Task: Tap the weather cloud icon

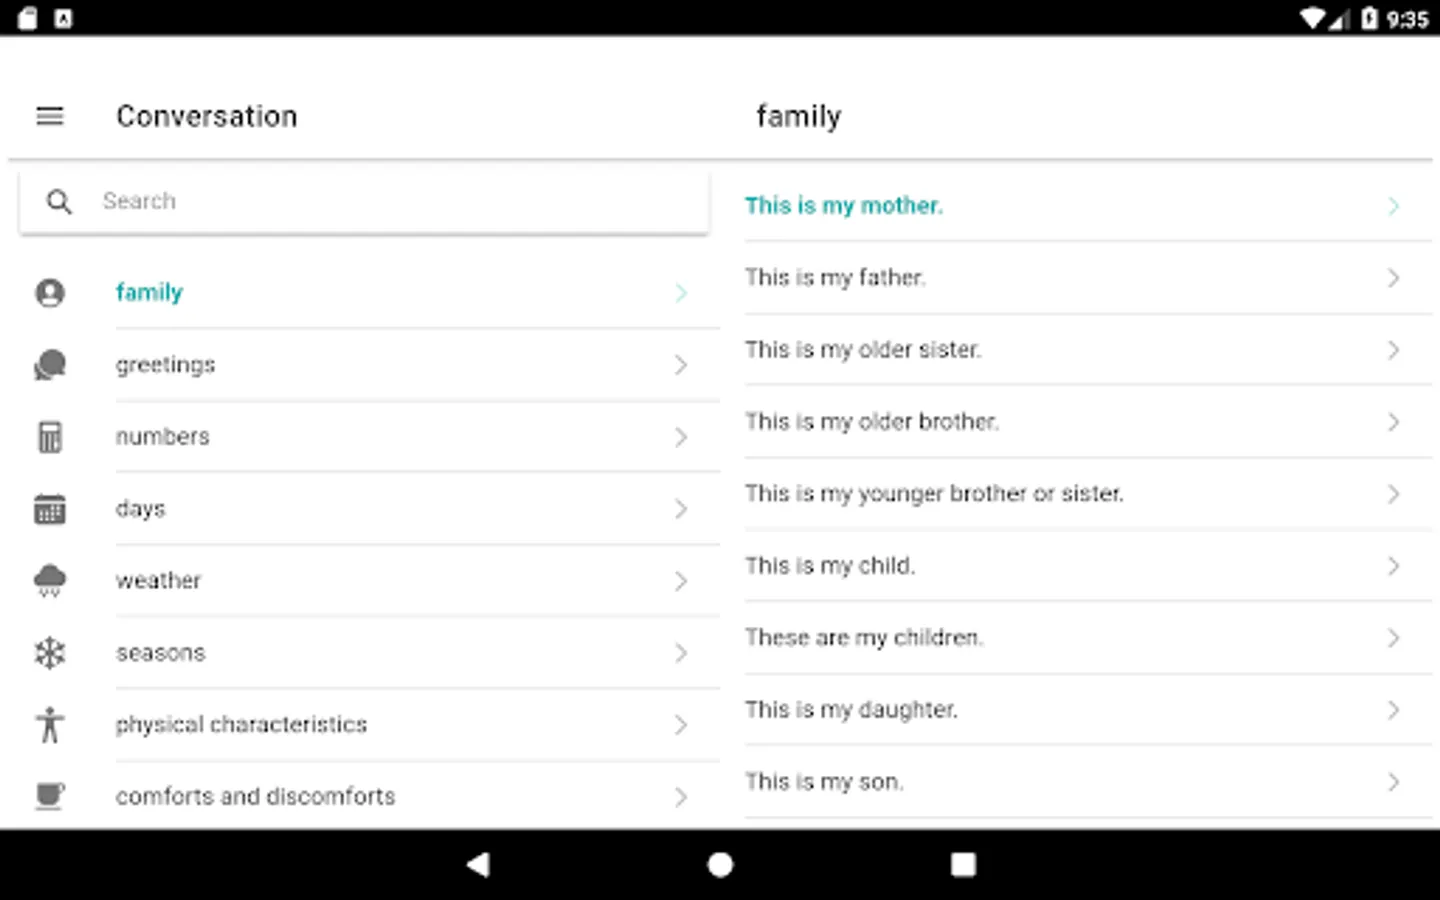Action: 50,581
